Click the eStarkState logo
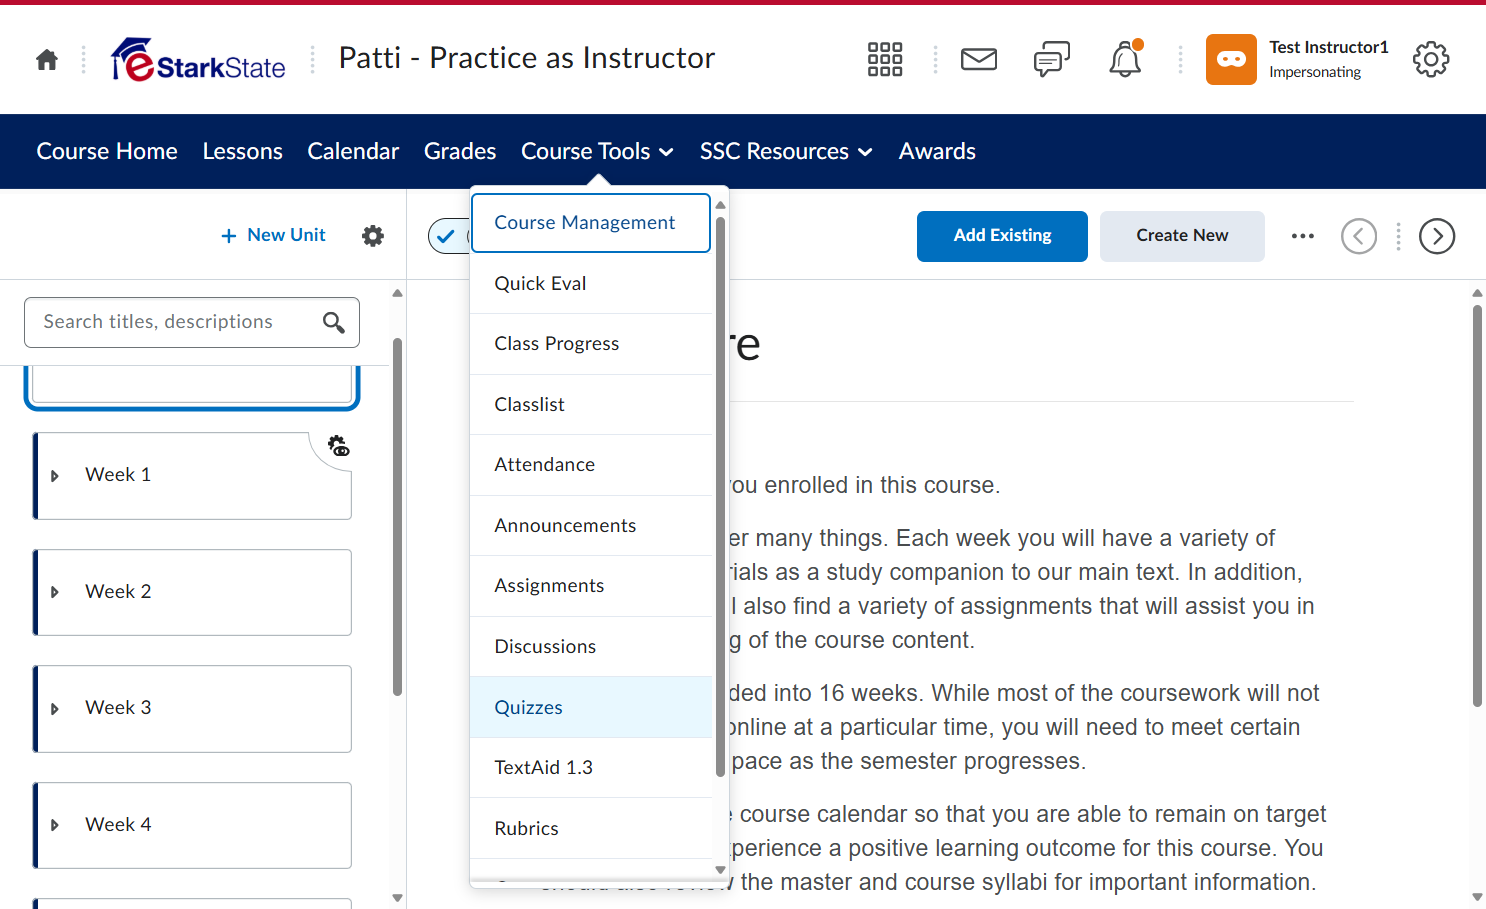Image resolution: width=1486 pixels, height=909 pixels. [x=198, y=60]
